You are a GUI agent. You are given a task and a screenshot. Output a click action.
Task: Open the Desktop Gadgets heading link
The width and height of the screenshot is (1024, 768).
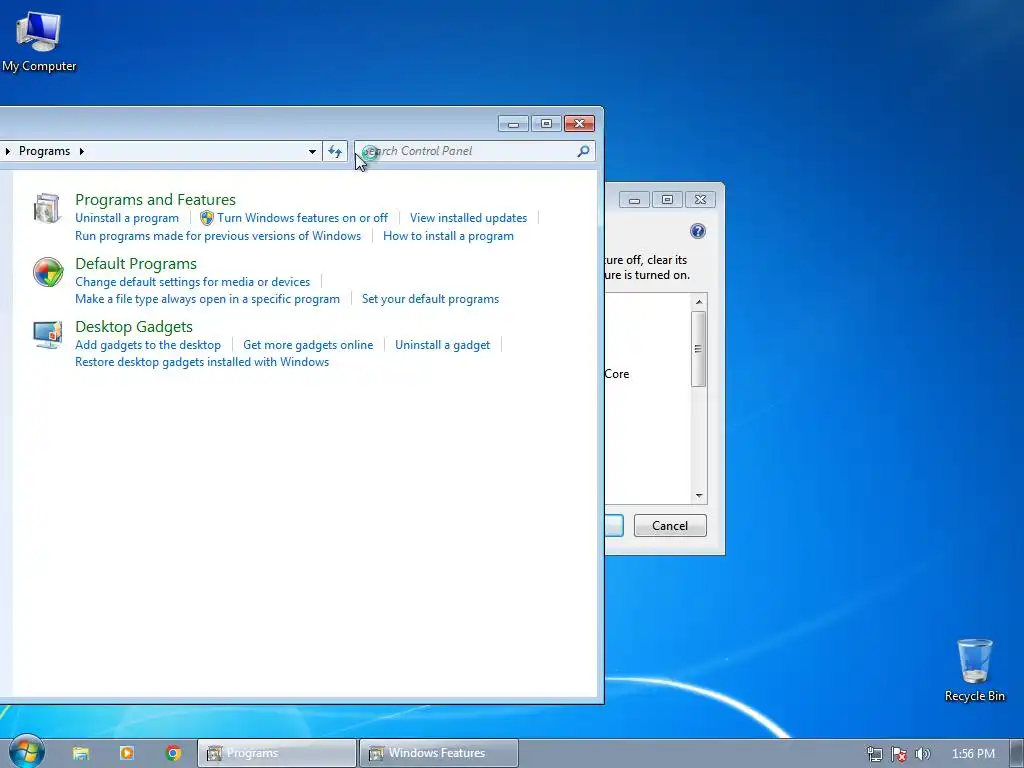134,327
